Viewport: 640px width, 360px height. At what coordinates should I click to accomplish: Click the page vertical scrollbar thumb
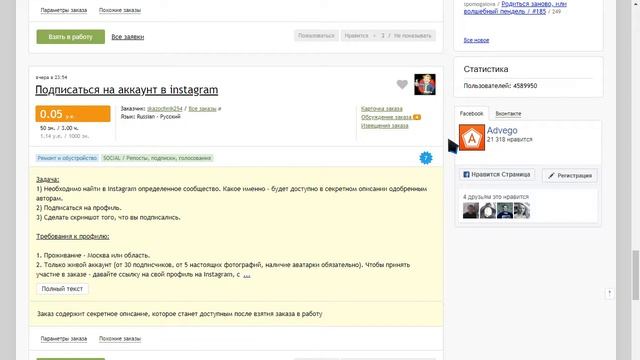[x=636, y=276]
